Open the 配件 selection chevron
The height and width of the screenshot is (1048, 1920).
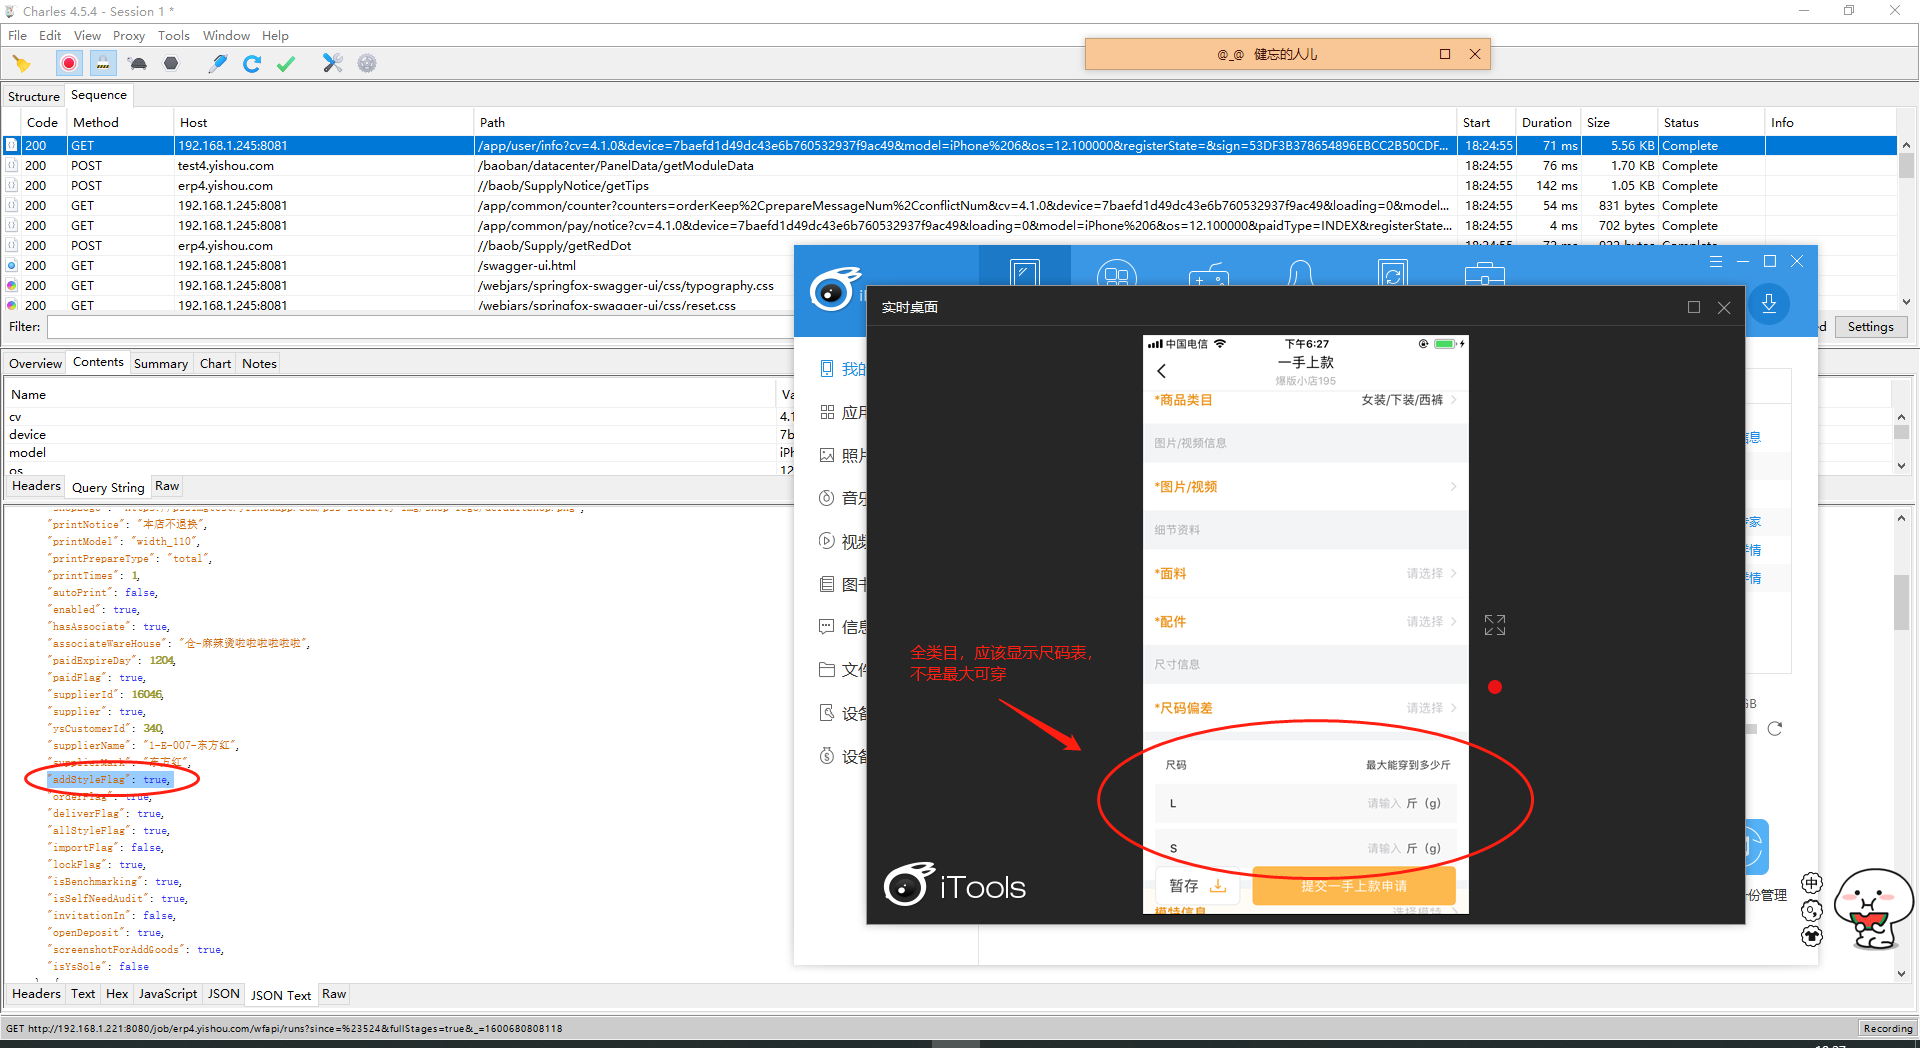(x=1453, y=622)
